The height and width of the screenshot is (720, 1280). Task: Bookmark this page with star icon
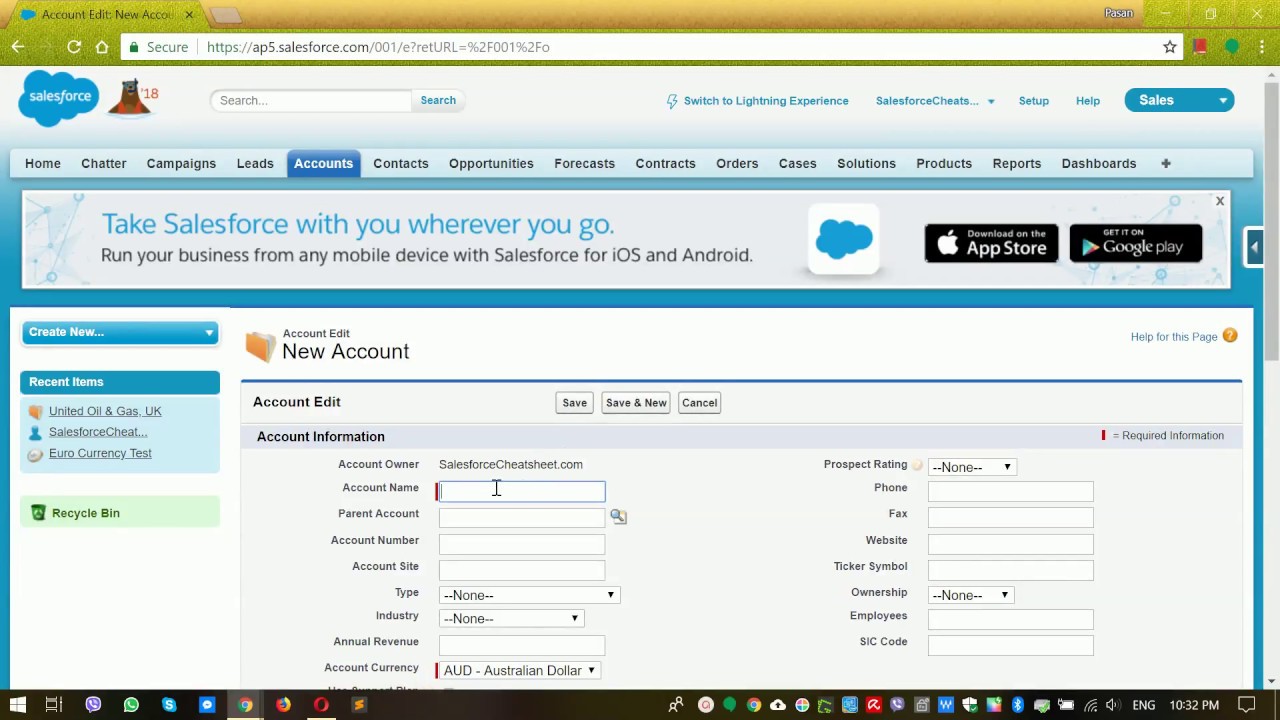[x=1170, y=47]
